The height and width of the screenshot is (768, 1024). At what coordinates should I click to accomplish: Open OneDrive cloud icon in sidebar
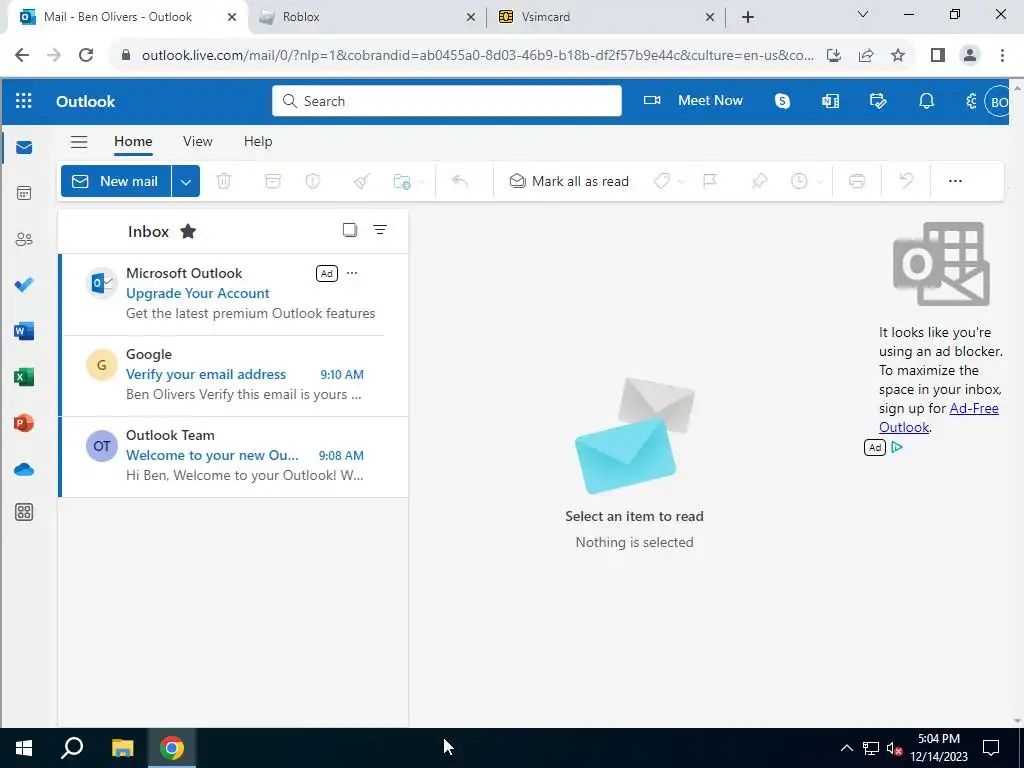(24, 470)
